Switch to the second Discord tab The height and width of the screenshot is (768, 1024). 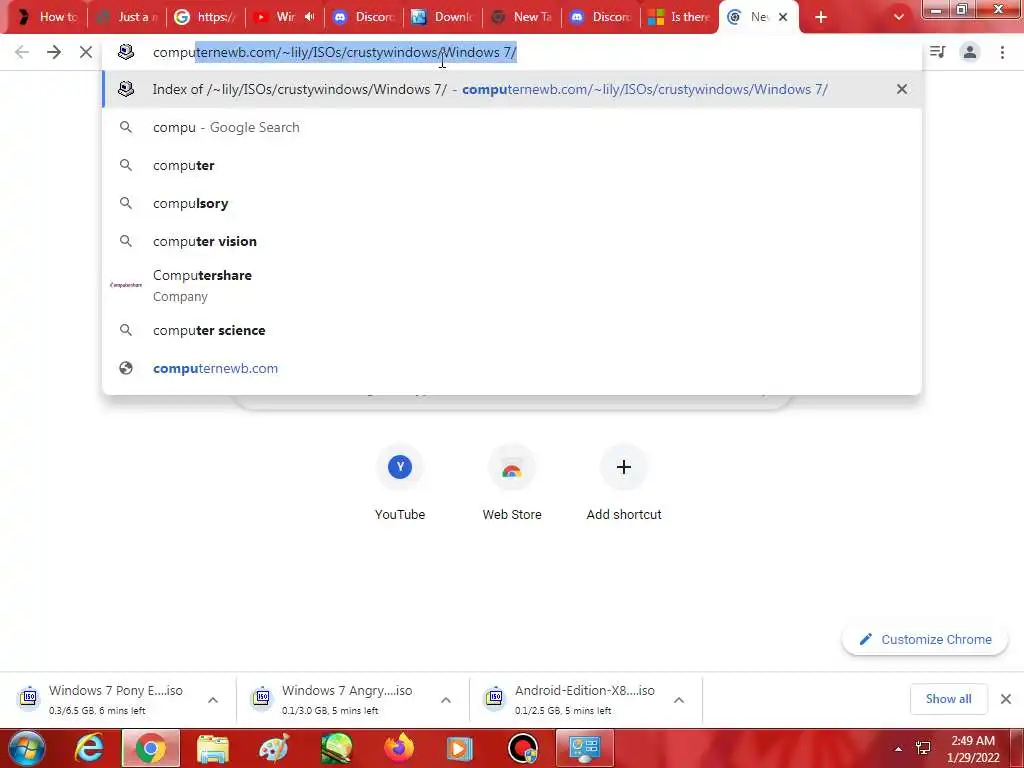(601, 17)
